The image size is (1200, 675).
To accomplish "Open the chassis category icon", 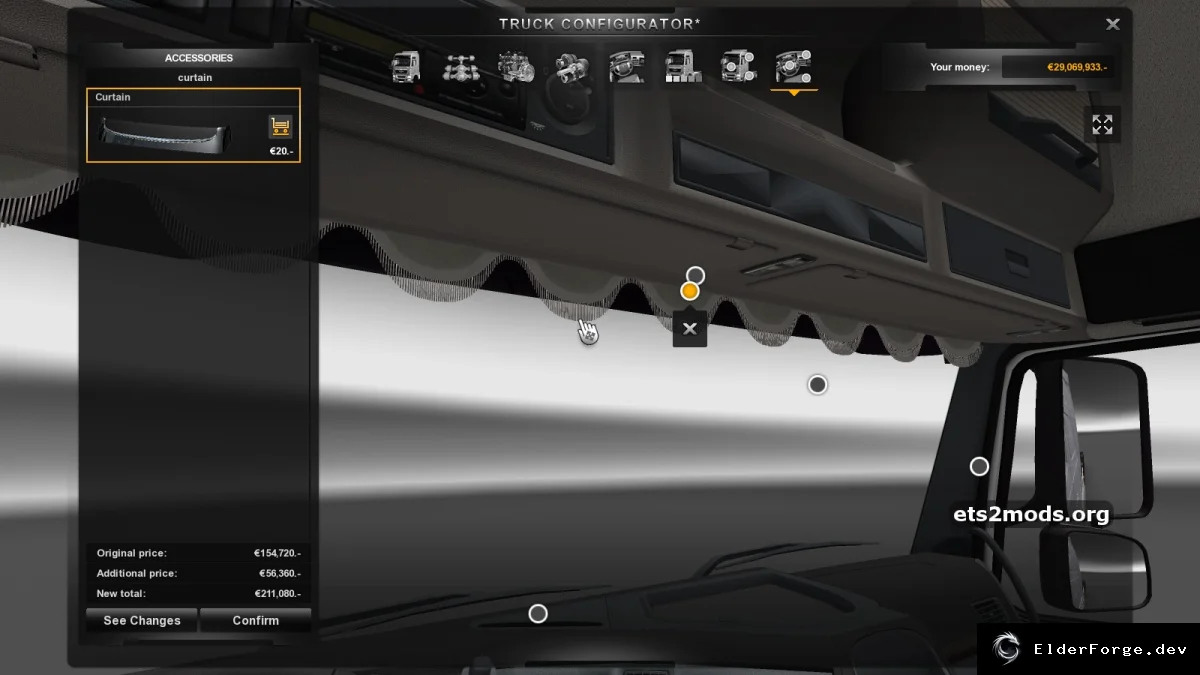I will point(460,66).
